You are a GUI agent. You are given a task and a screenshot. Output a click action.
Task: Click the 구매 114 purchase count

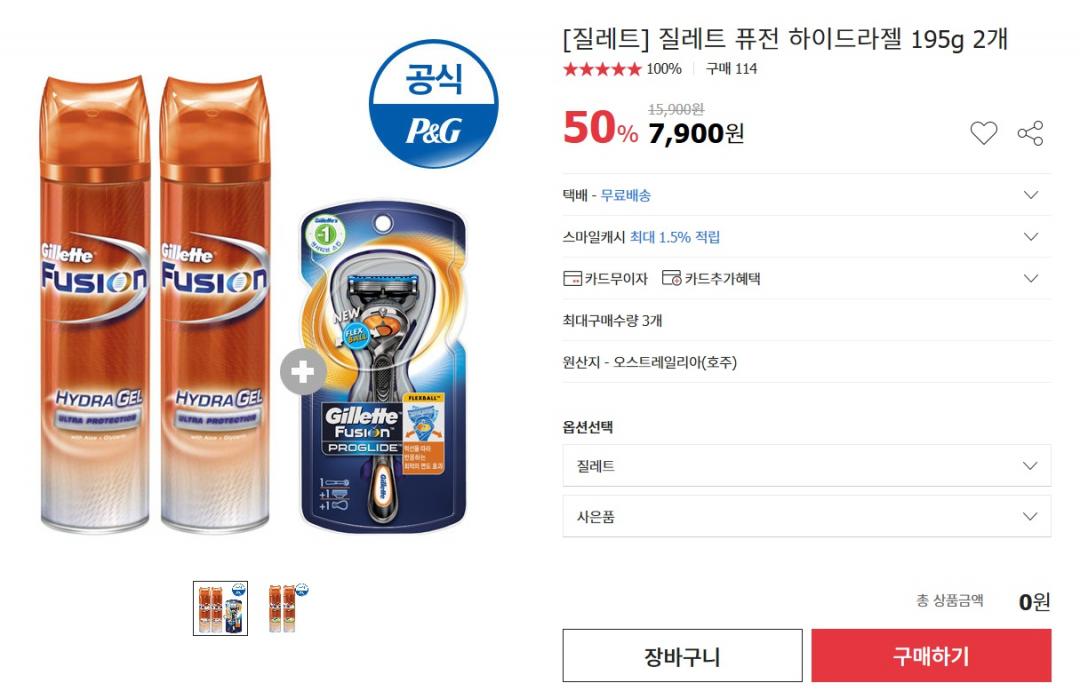pyautogui.click(x=731, y=69)
